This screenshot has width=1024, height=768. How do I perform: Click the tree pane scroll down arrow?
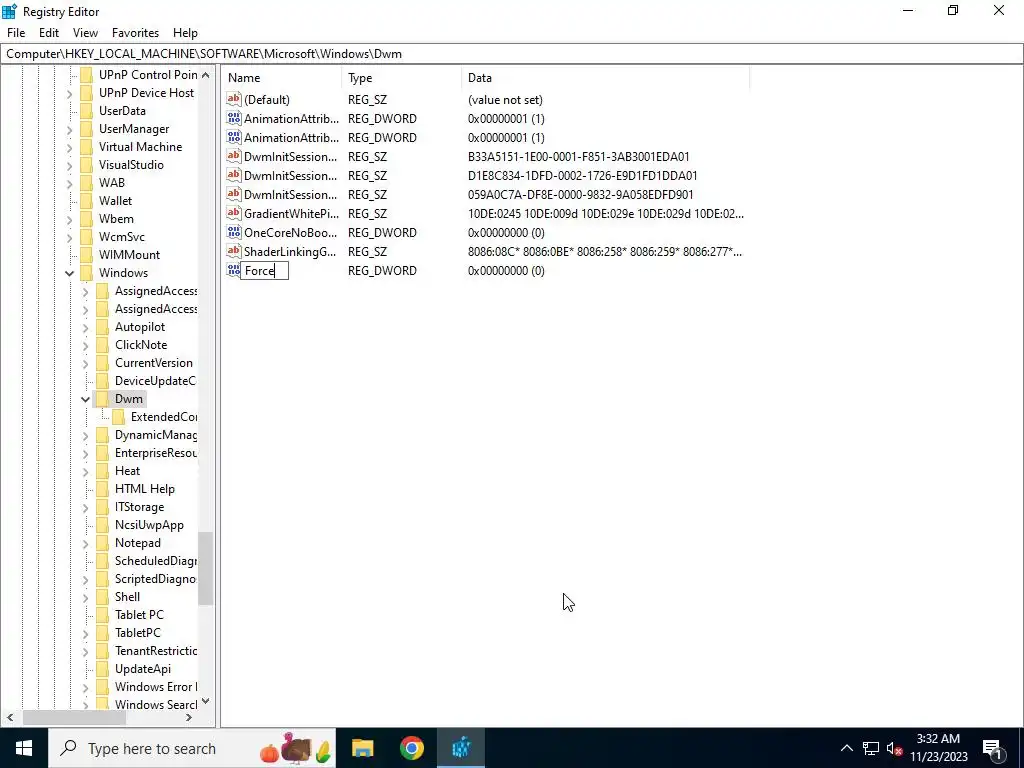point(206,701)
